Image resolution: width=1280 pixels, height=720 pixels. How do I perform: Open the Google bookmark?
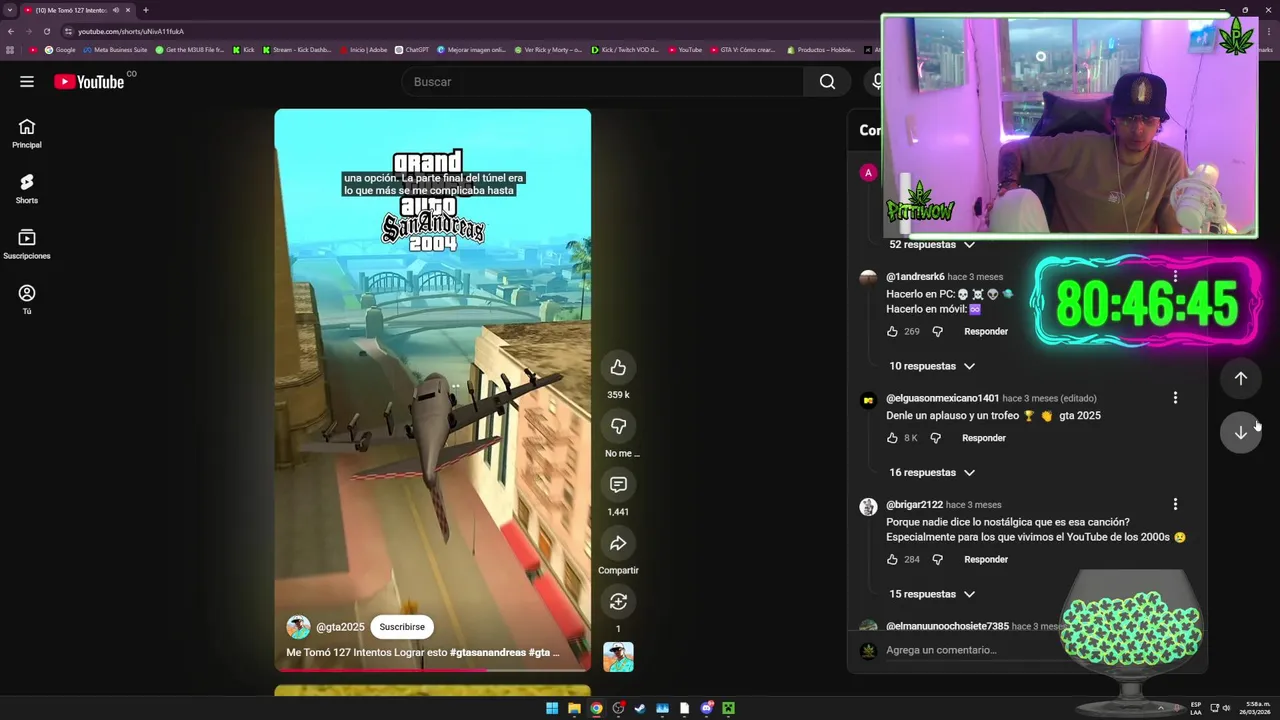[x=60, y=50]
